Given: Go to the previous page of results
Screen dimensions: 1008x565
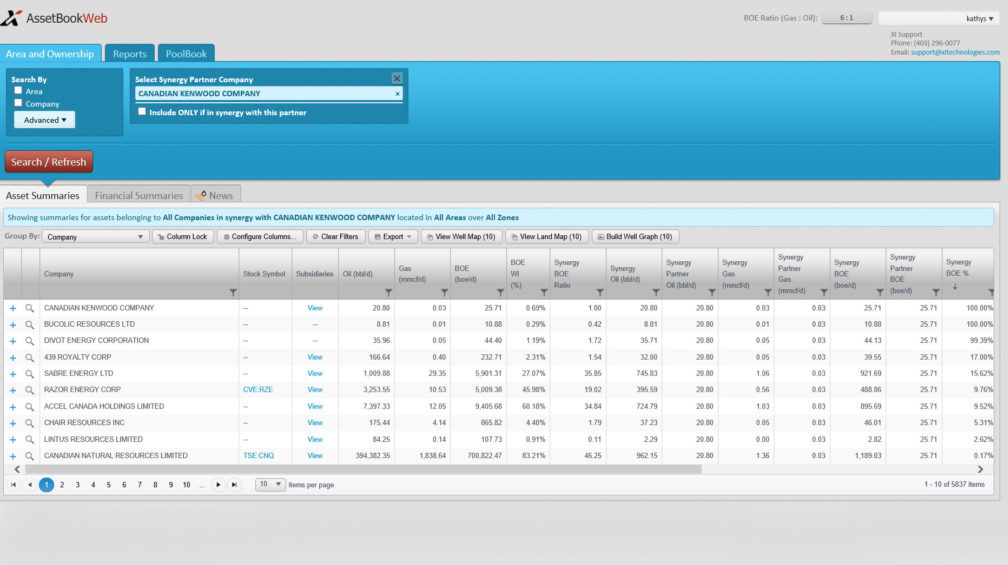Looking at the screenshot, I should (30, 485).
